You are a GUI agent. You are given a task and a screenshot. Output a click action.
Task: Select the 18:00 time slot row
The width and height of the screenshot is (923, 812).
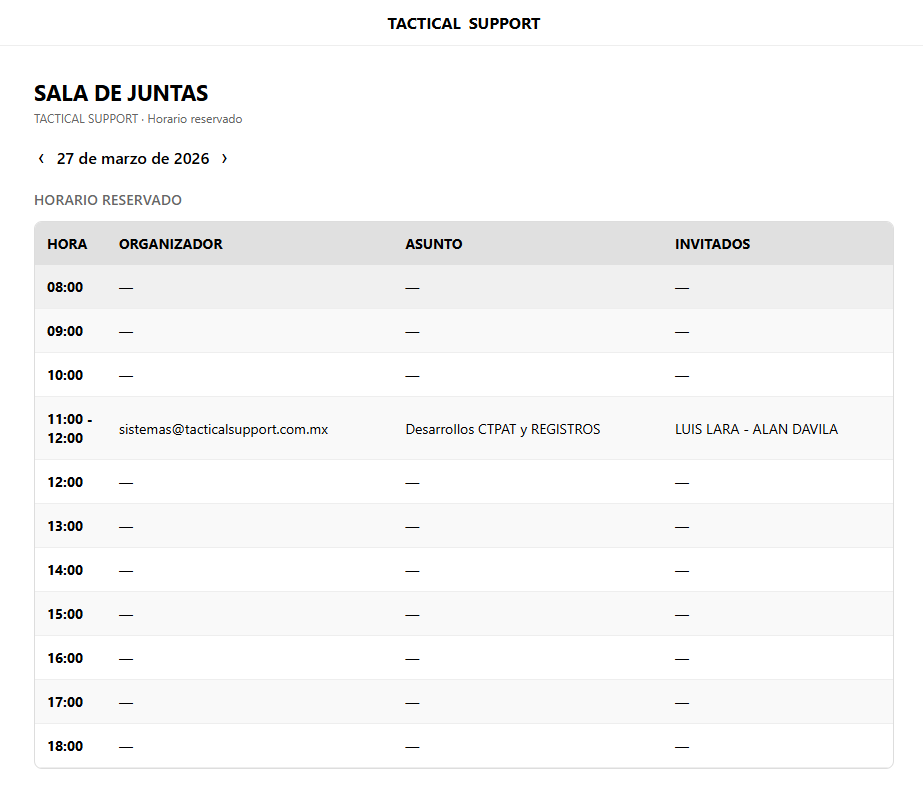[x=464, y=746]
